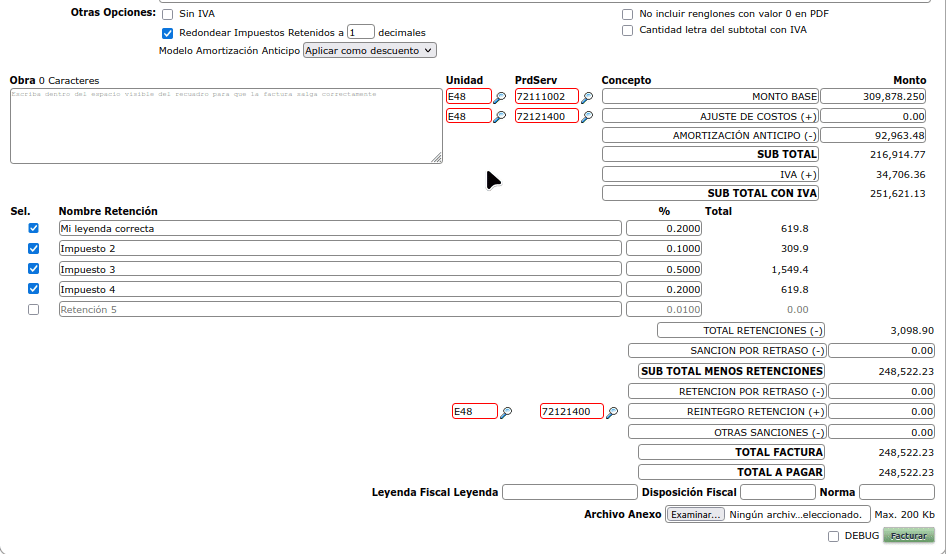Click the Impuesto 2 name field
This screenshot has width=946, height=554.
pos(340,249)
